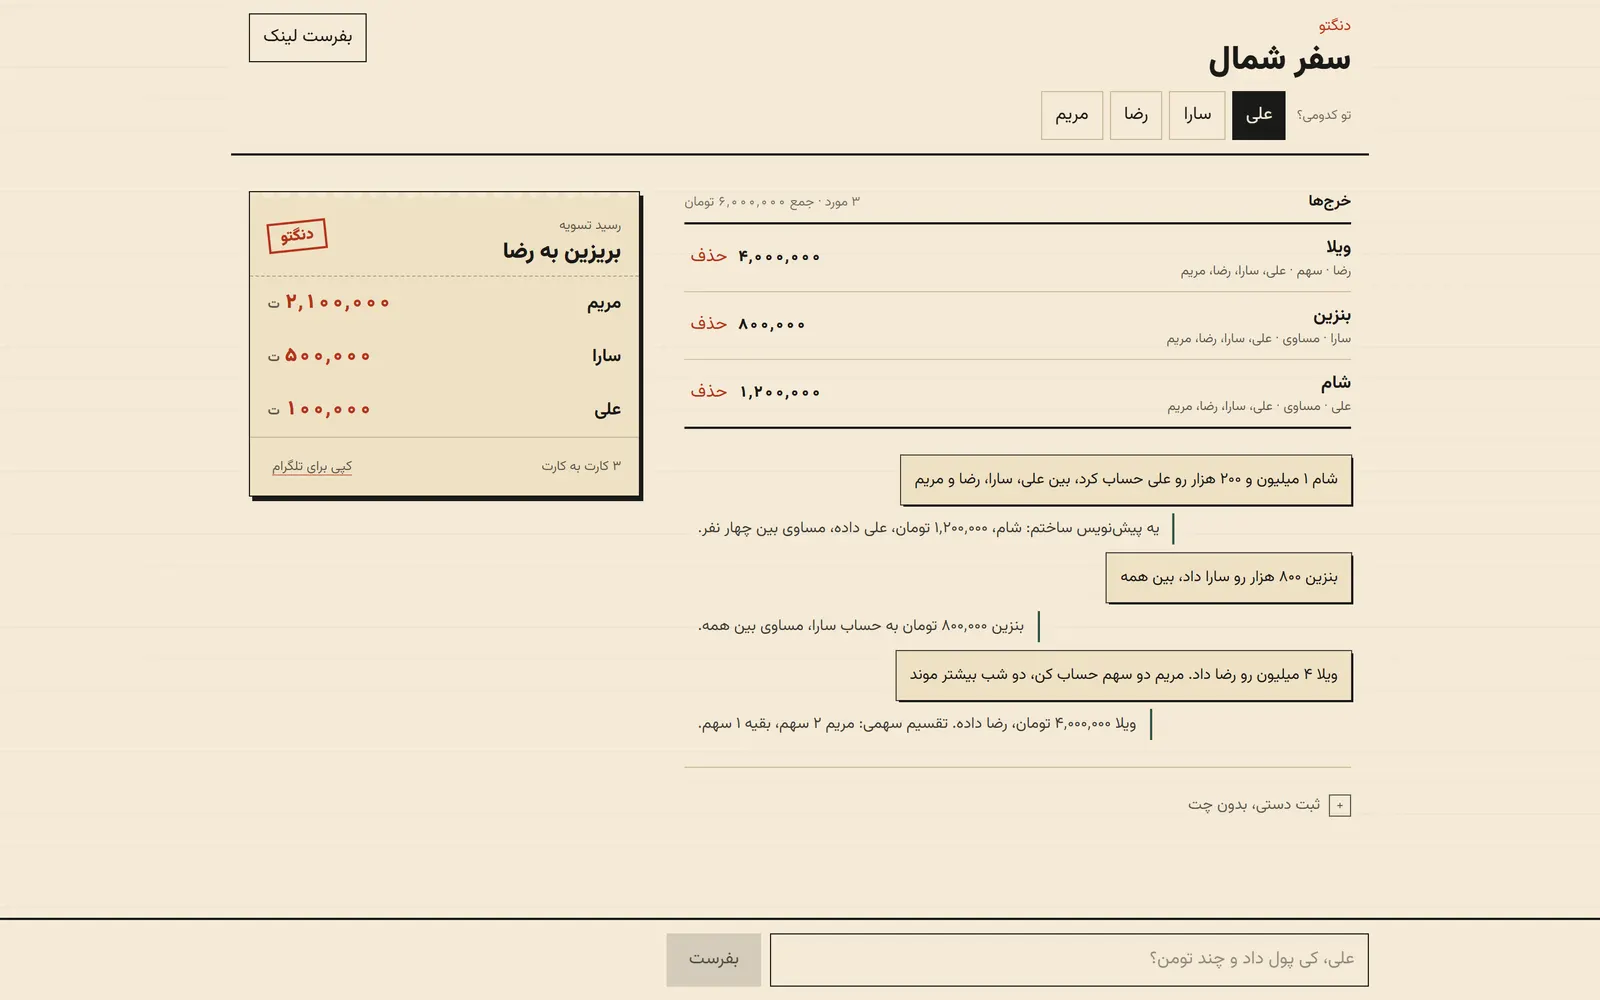Delete the ویلا expense with حذف

(x=708, y=256)
